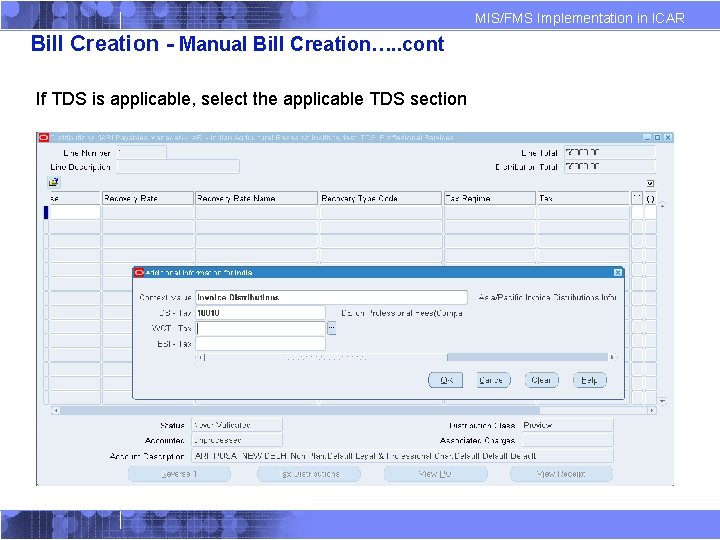720x540 pixels.
Task: Click the TDS Tax field containing 10010
Action: 260,313
